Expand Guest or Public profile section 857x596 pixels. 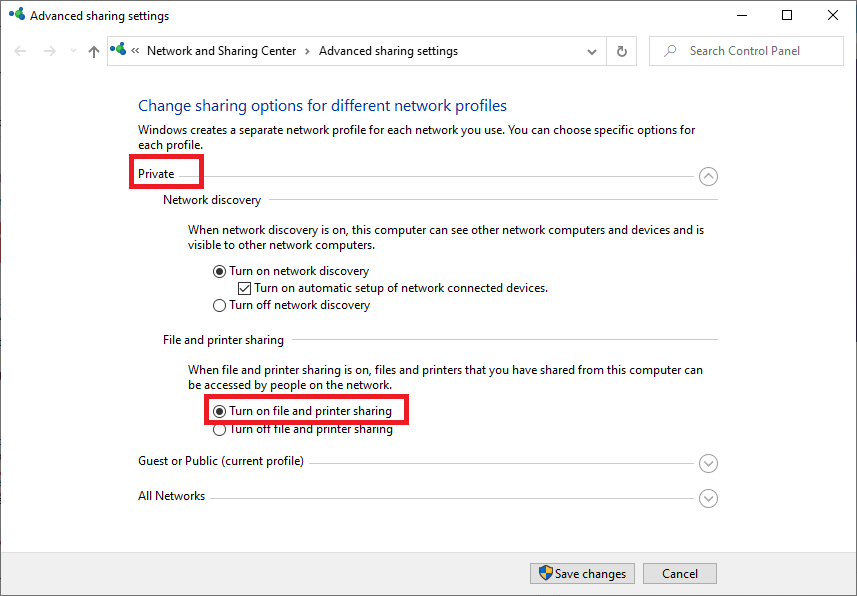(x=708, y=463)
